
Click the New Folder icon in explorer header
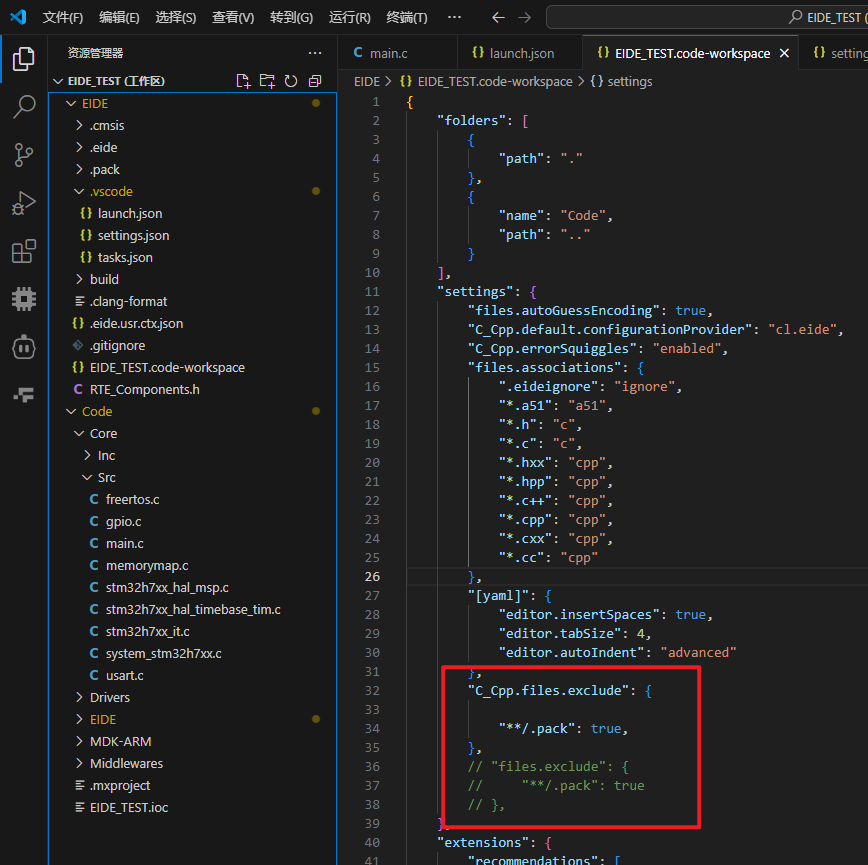(x=267, y=81)
